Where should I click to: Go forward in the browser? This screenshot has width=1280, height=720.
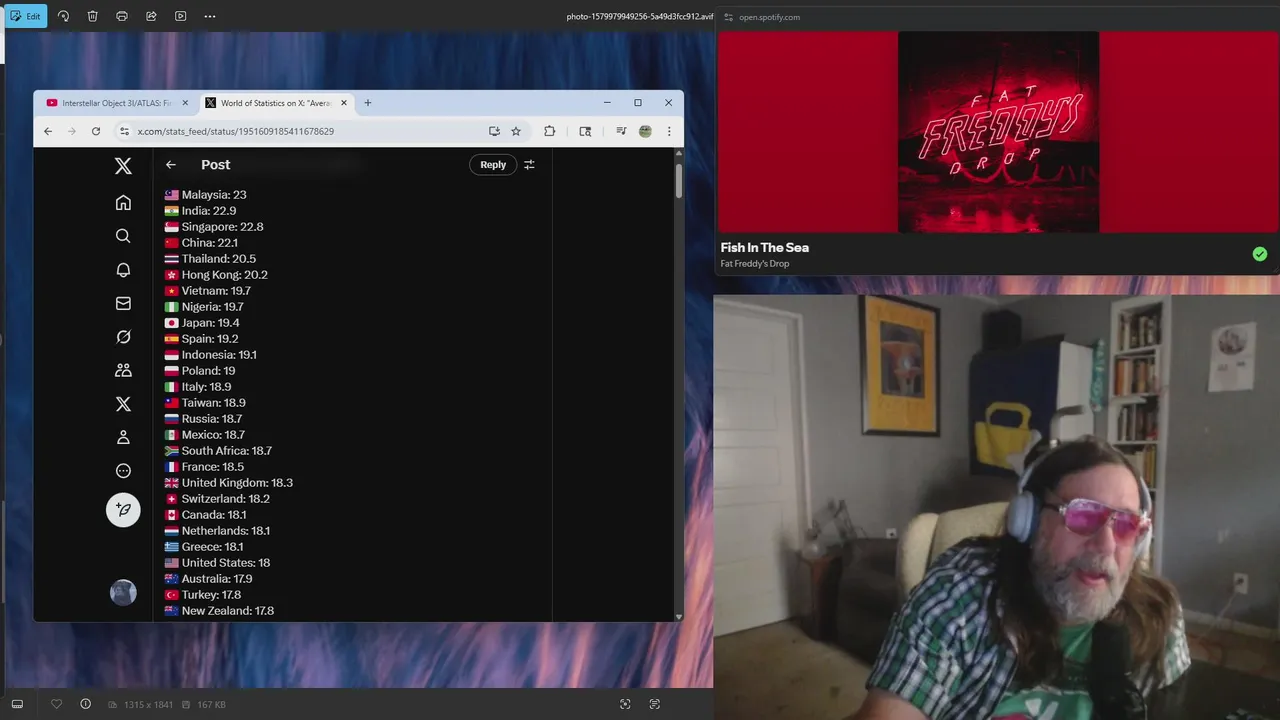(x=71, y=131)
